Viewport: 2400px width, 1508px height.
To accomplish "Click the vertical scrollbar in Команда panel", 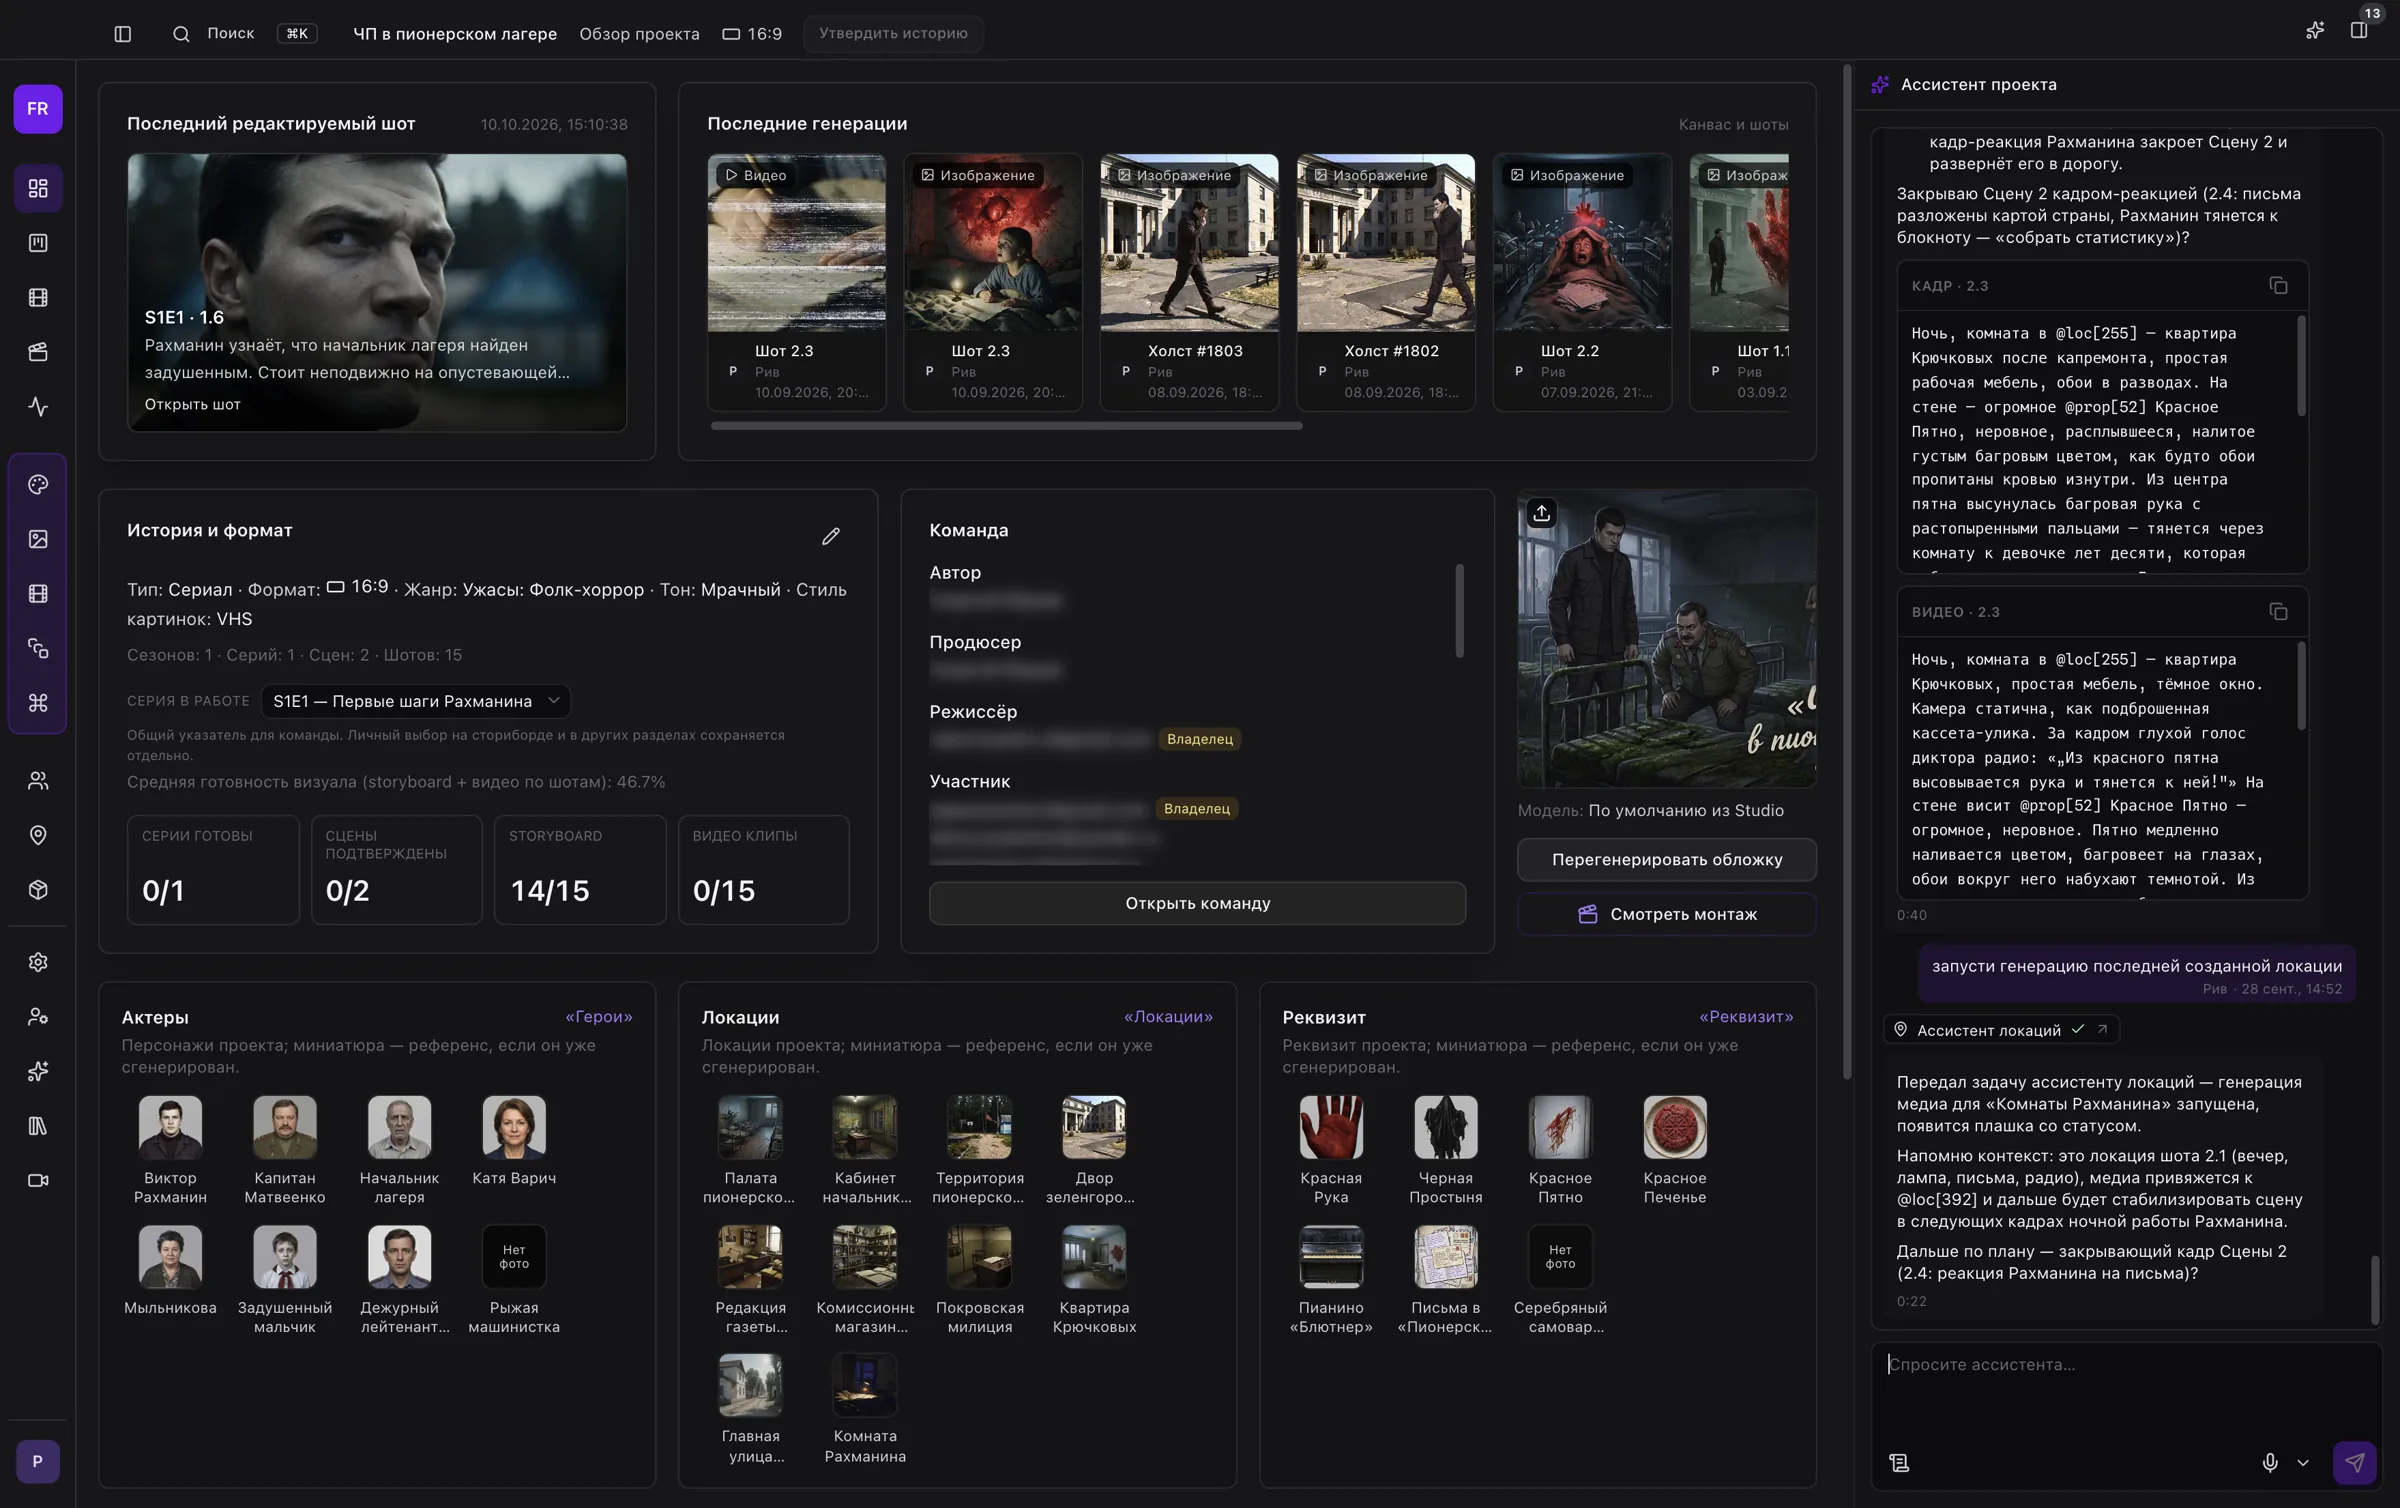I will click(1459, 611).
